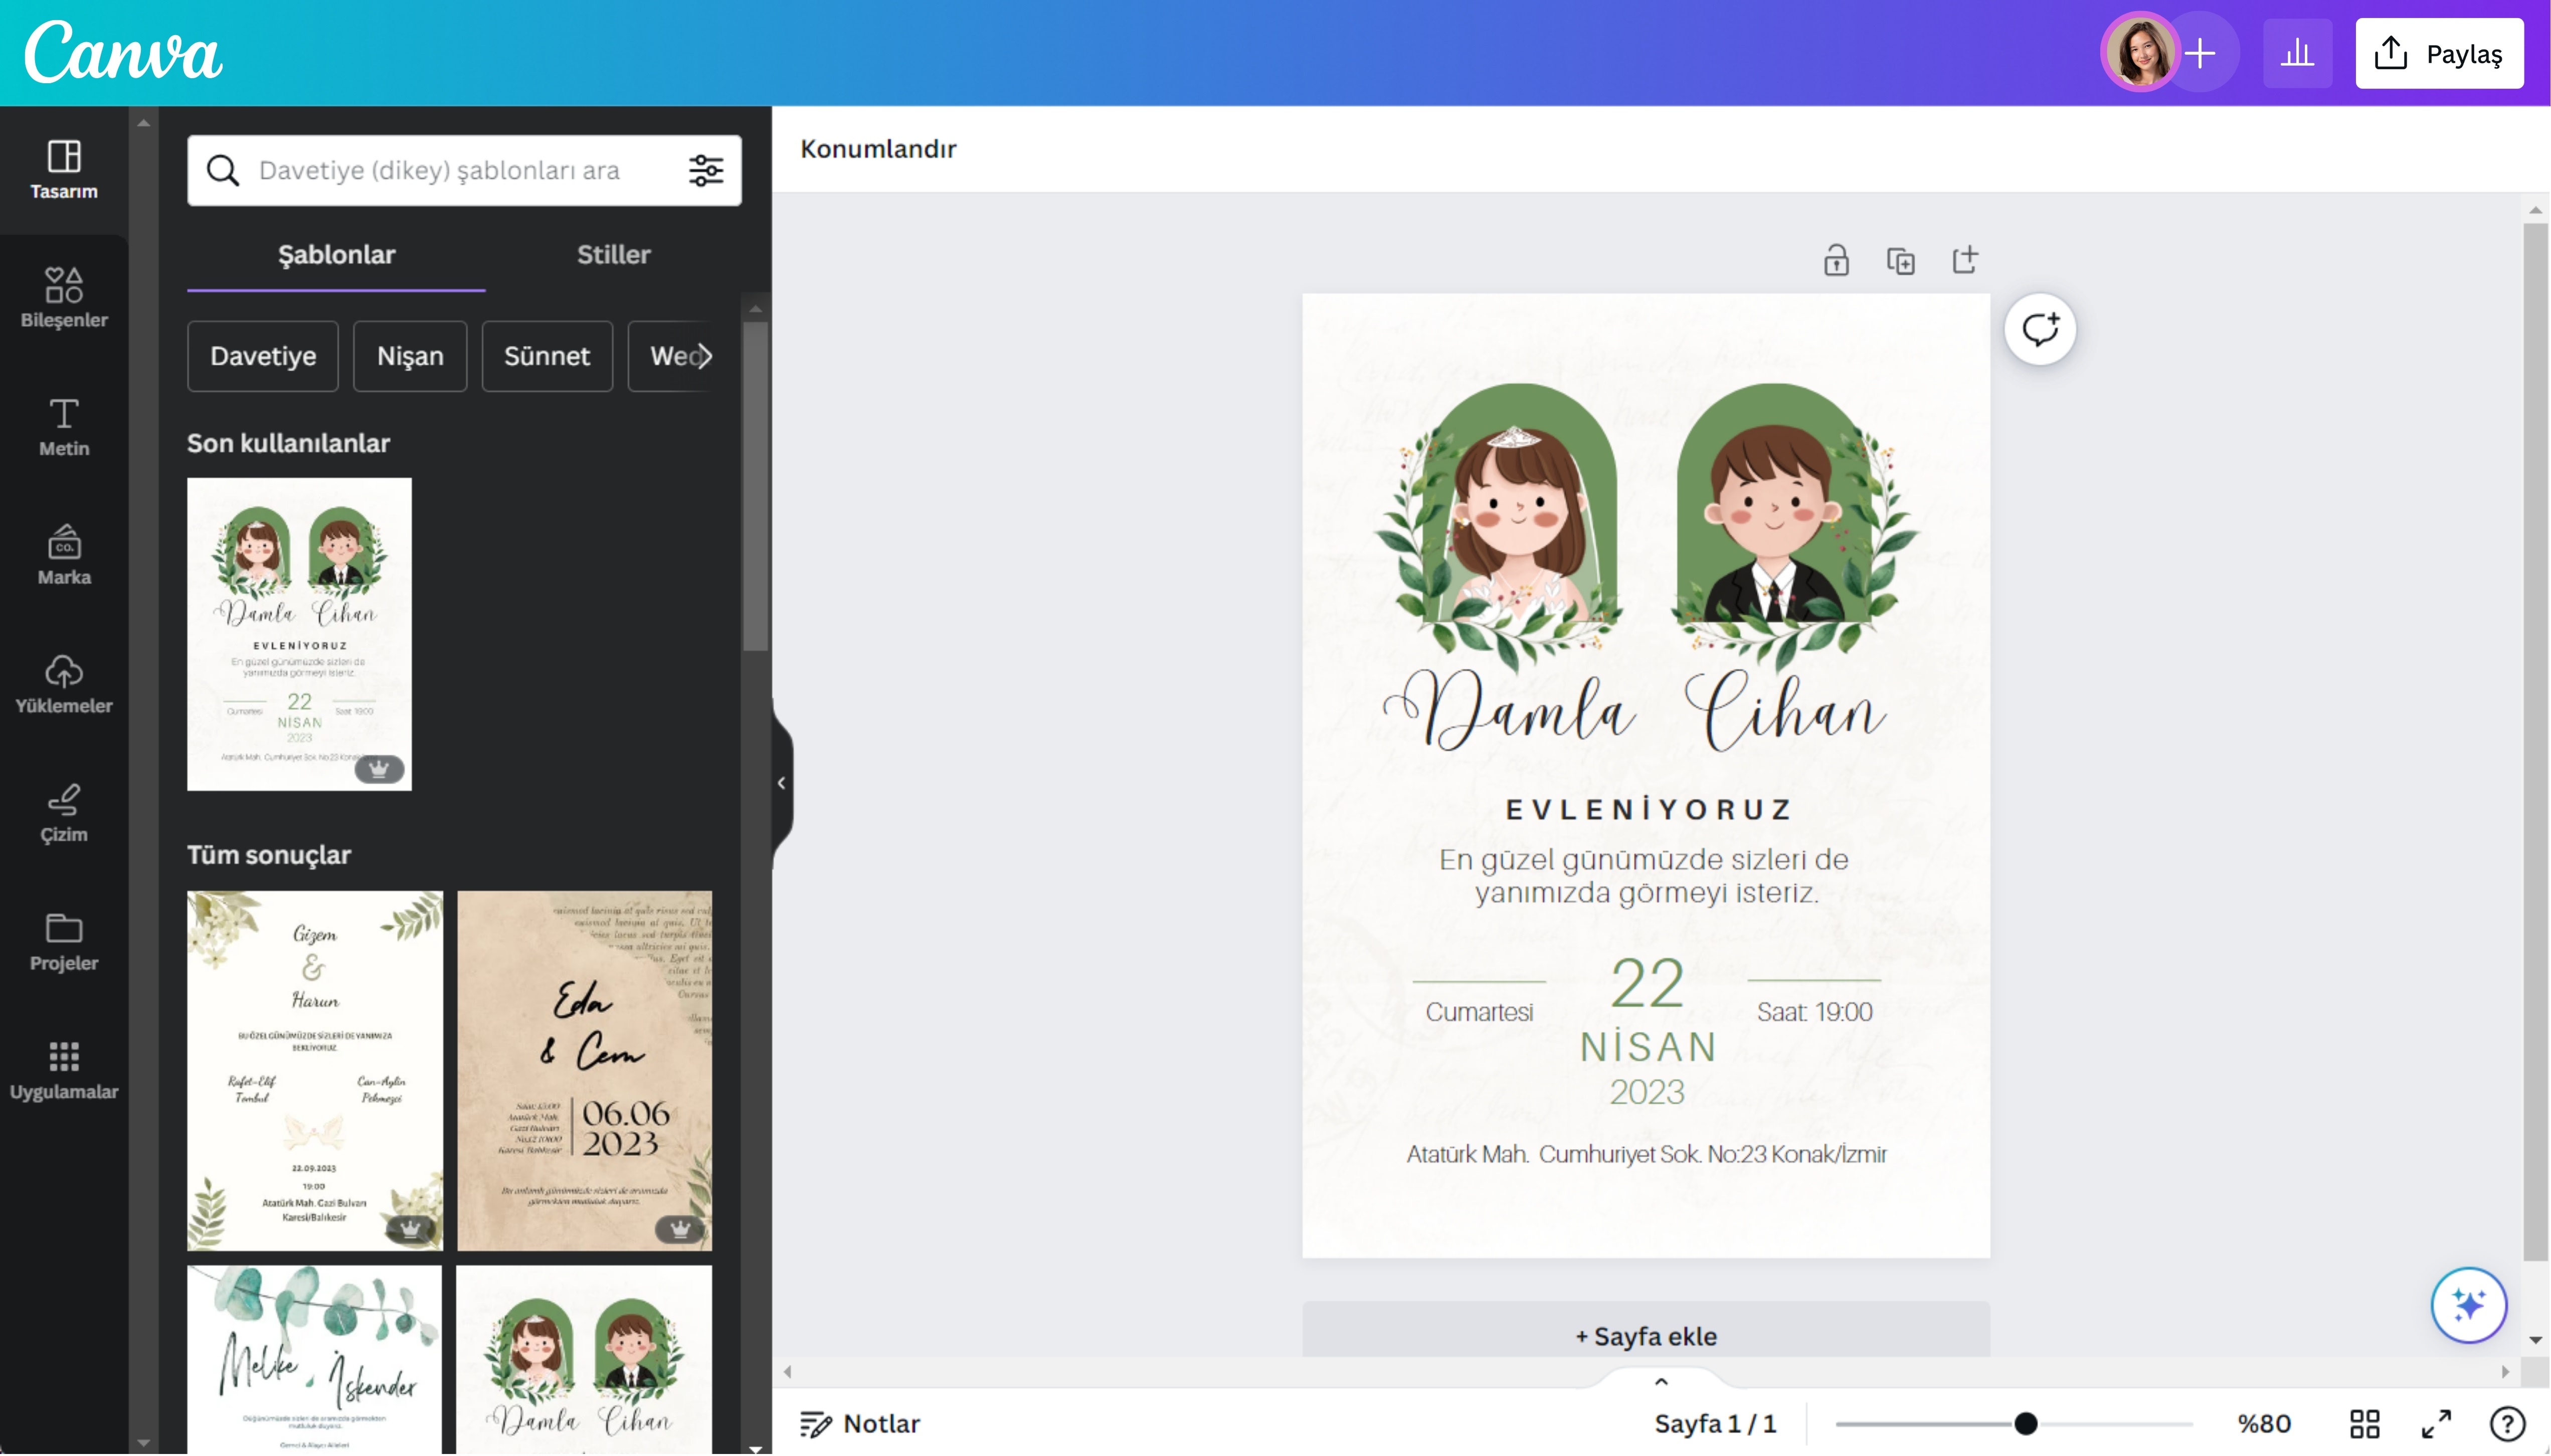Image resolution: width=2551 pixels, height=1456 pixels.
Task: Open the grid view of pages
Action: (2366, 1422)
